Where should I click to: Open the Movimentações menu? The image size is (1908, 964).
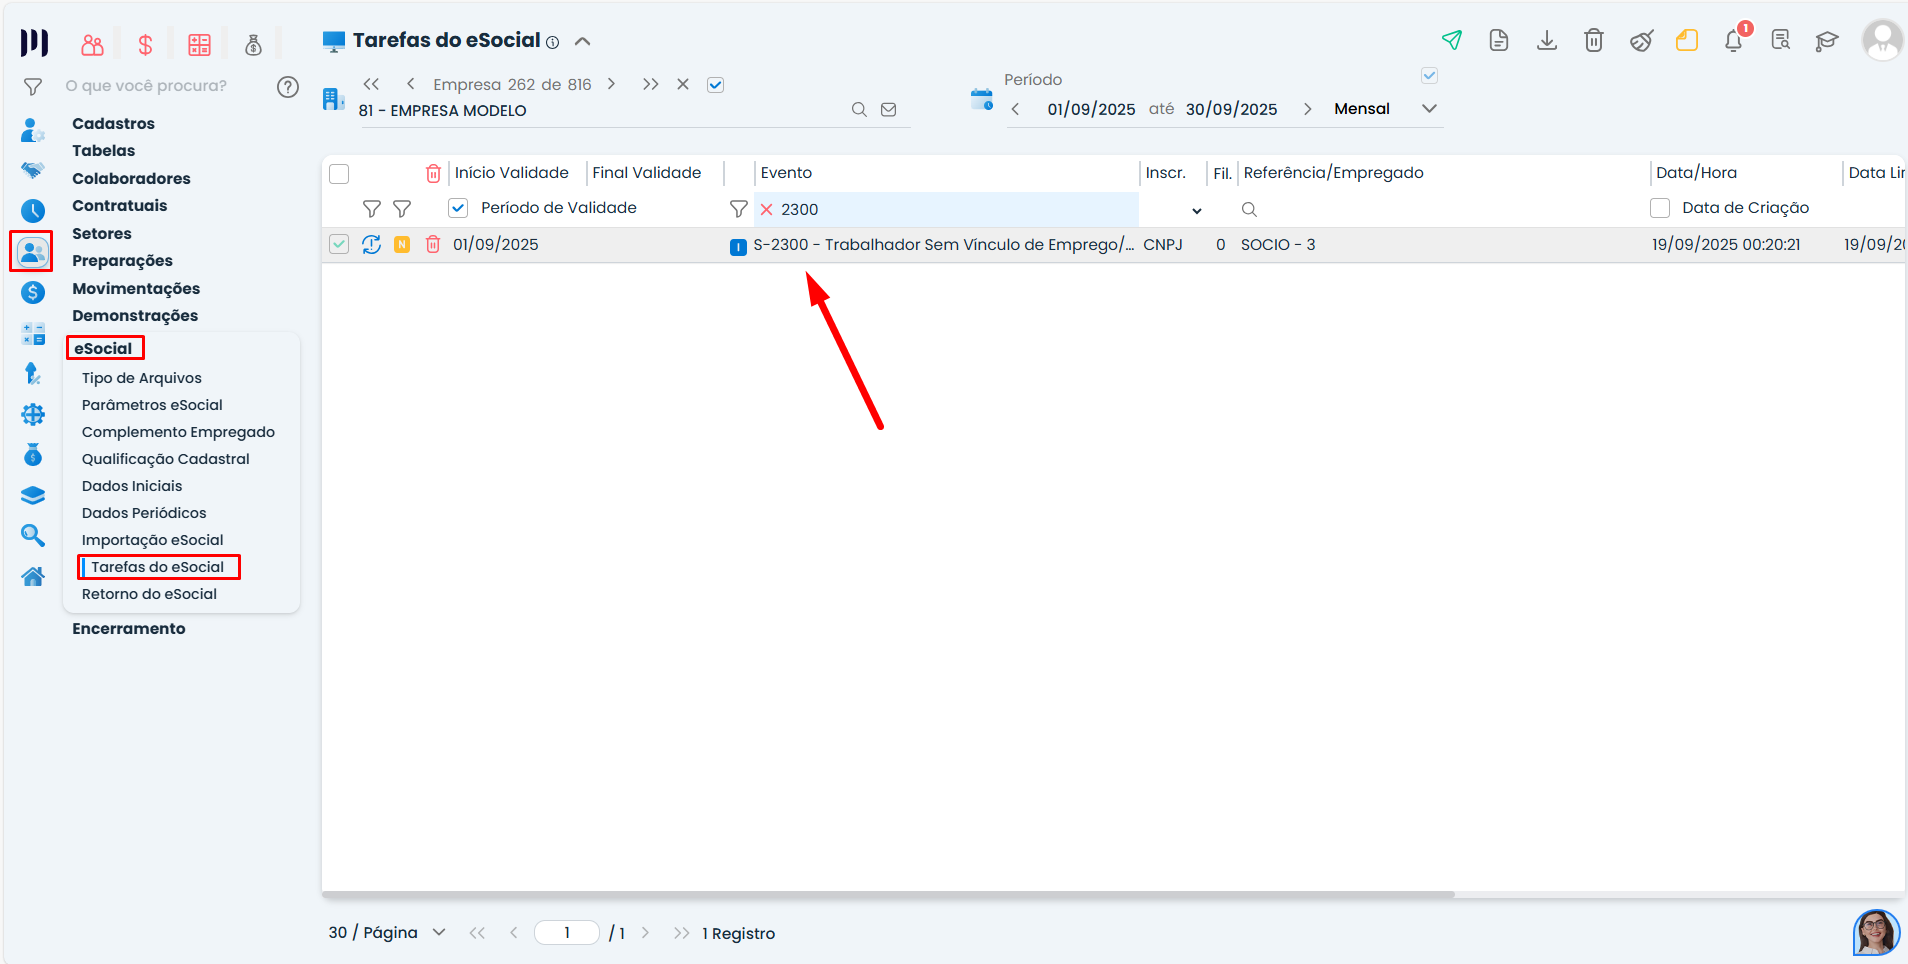pyautogui.click(x=136, y=289)
